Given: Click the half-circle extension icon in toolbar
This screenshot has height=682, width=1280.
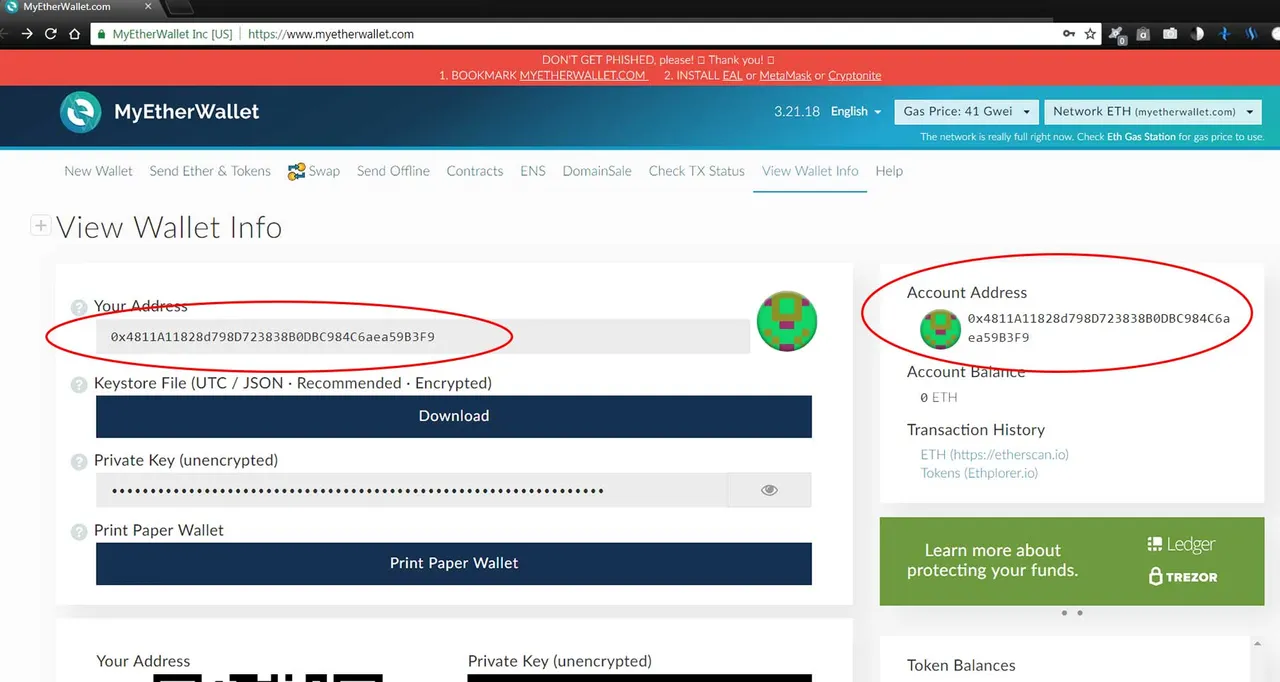Looking at the screenshot, I should coord(1197,34).
